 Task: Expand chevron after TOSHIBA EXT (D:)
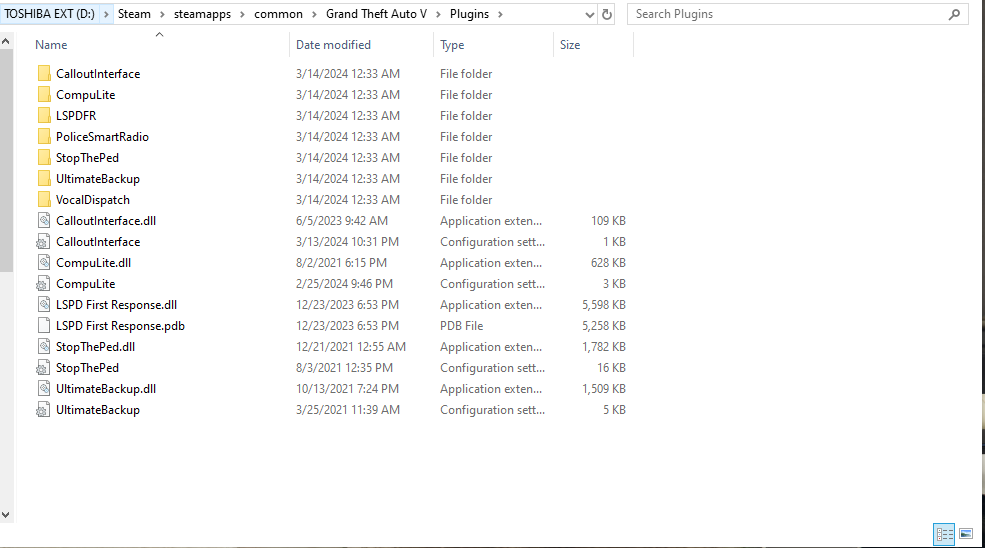tap(106, 14)
